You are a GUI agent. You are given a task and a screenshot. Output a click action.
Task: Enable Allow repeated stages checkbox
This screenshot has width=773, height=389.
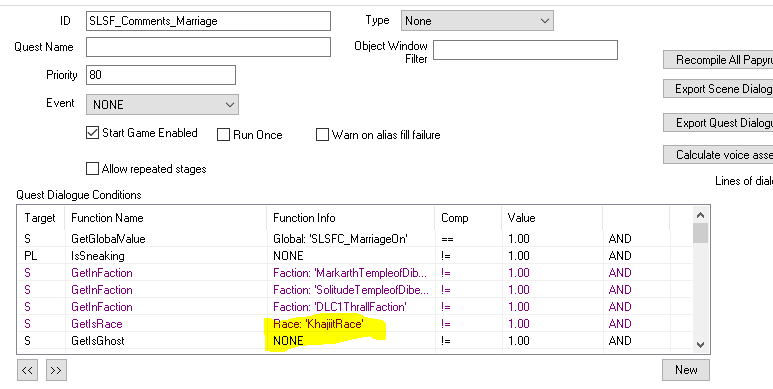[x=92, y=169]
